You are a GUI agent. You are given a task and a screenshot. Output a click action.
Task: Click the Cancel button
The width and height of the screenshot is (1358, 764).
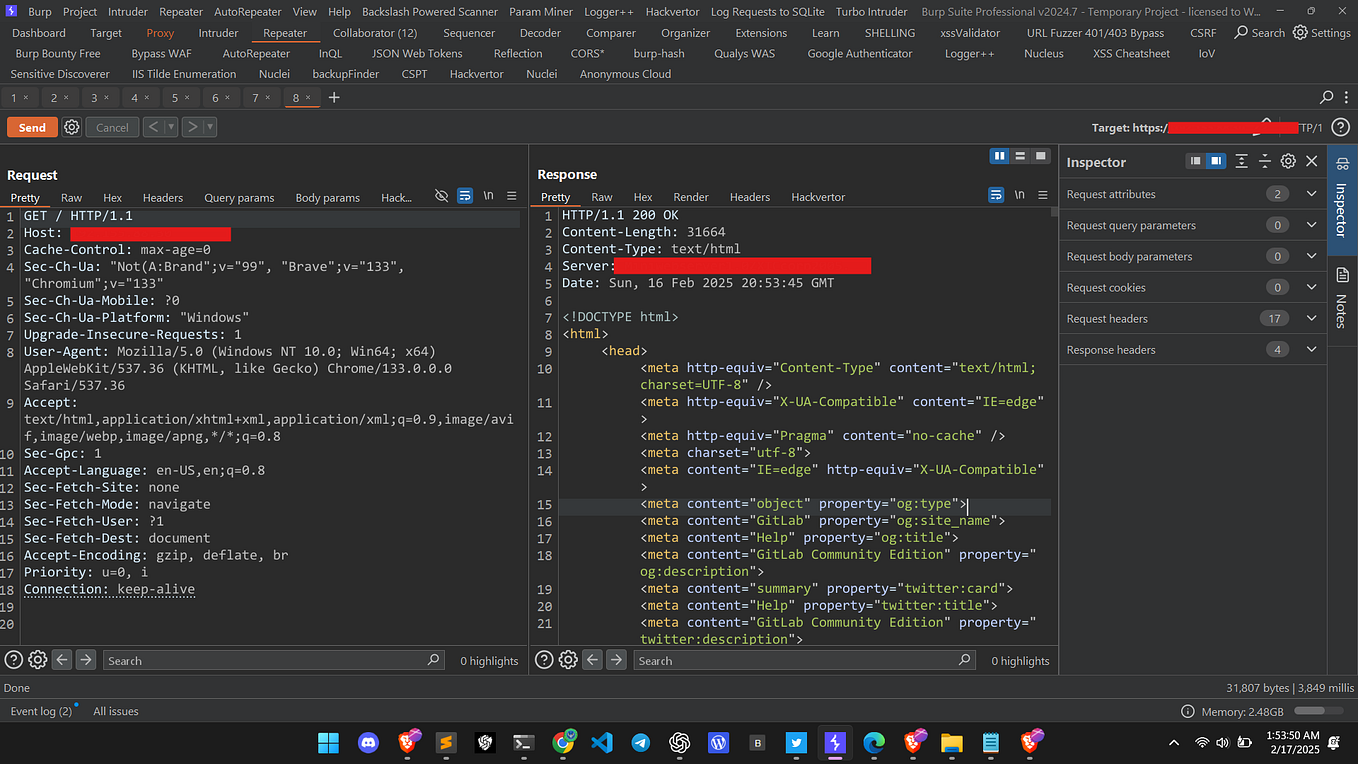click(111, 127)
